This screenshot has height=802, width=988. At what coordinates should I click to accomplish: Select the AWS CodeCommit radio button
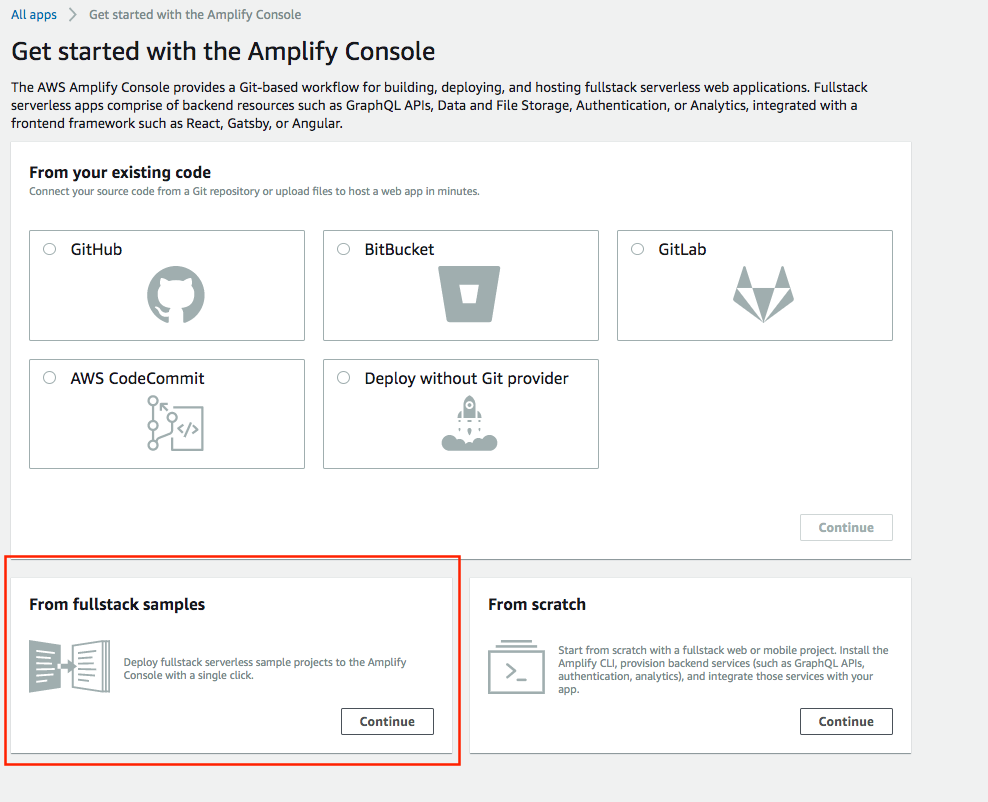49,377
